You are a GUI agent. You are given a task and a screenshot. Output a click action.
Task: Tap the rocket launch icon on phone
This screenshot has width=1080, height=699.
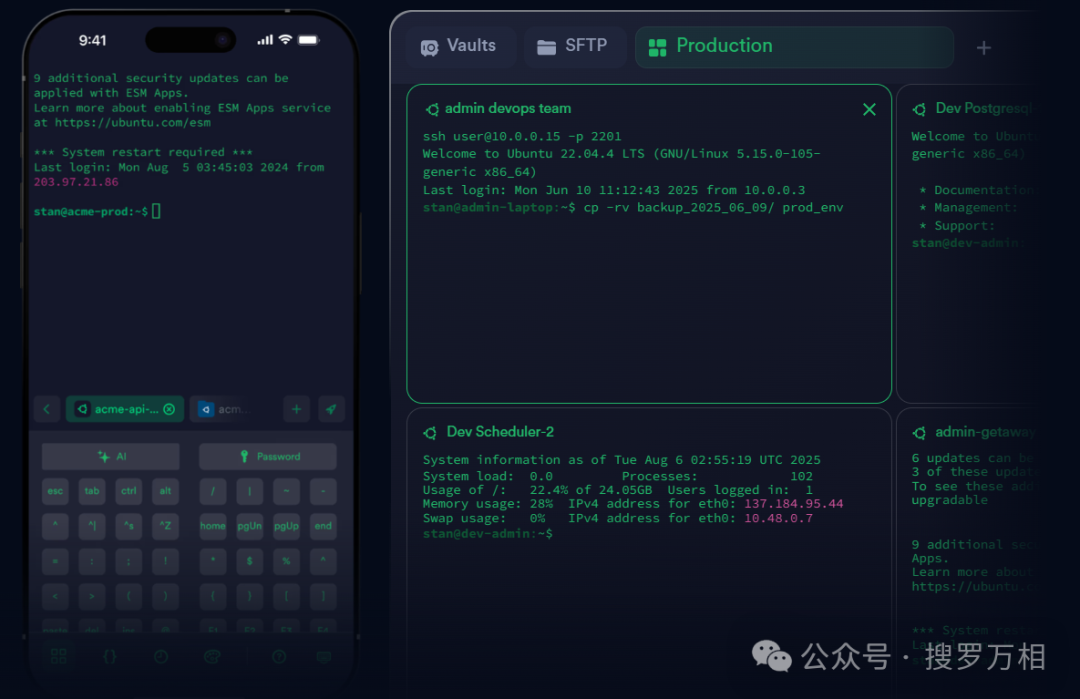[331, 409]
